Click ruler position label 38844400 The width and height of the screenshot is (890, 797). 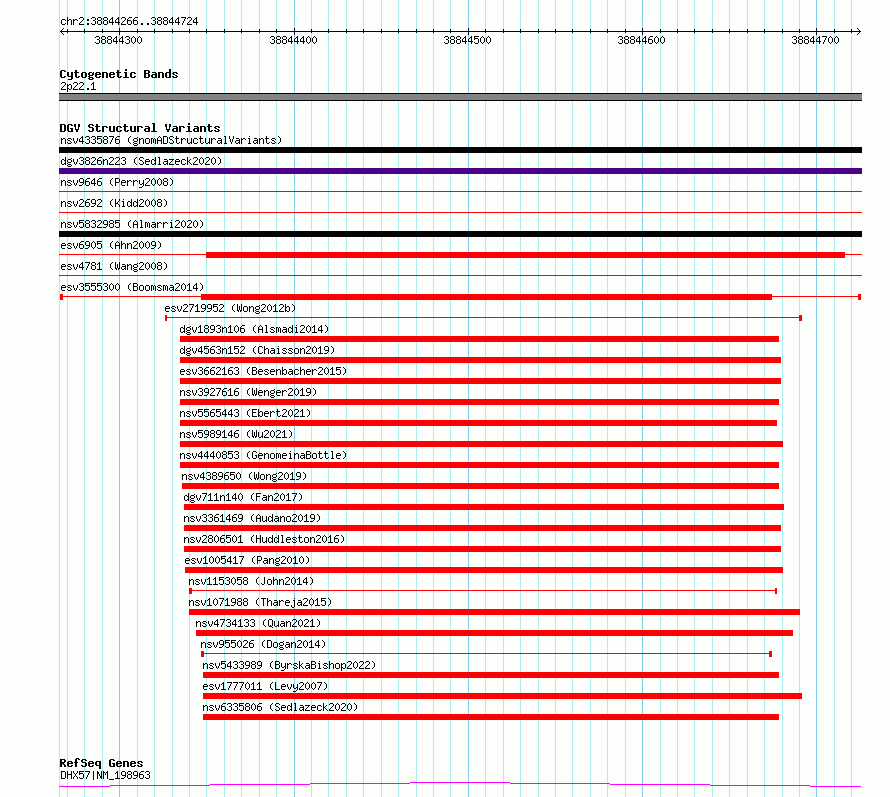point(293,40)
